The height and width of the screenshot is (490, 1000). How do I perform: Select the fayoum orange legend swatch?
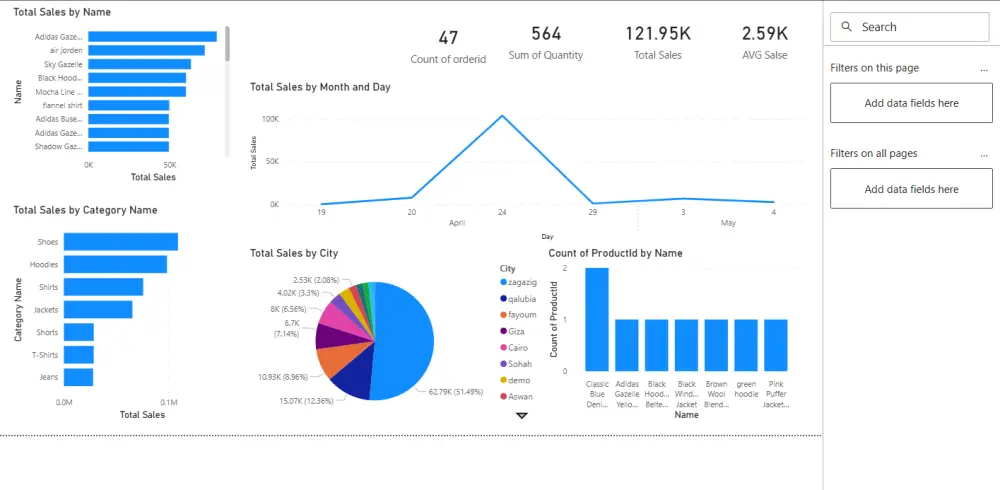[504, 315]
